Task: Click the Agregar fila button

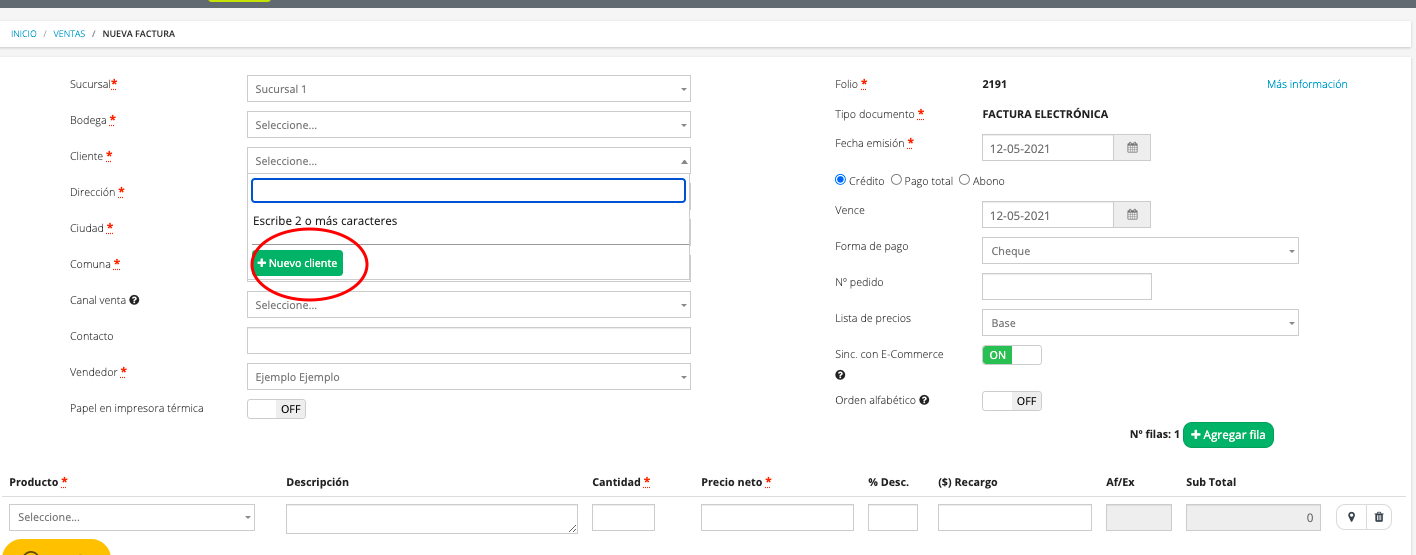Action: point(1228,435)
